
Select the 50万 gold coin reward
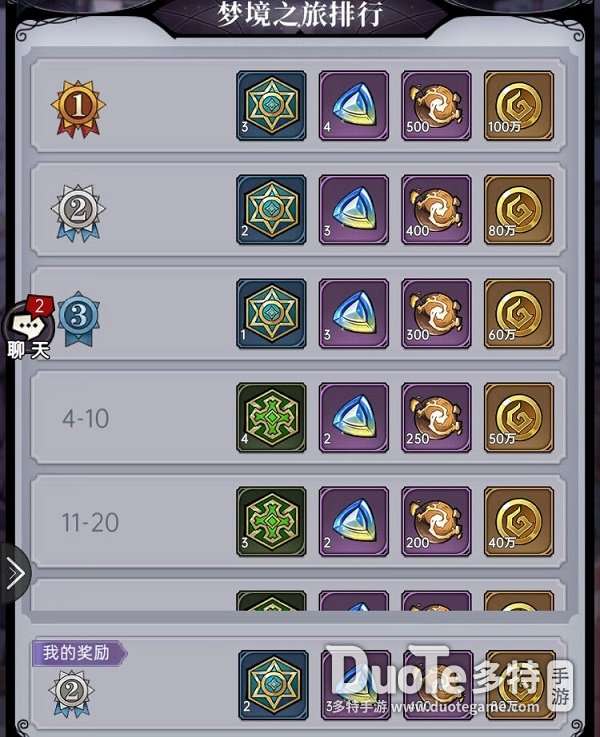coord(519,417)
